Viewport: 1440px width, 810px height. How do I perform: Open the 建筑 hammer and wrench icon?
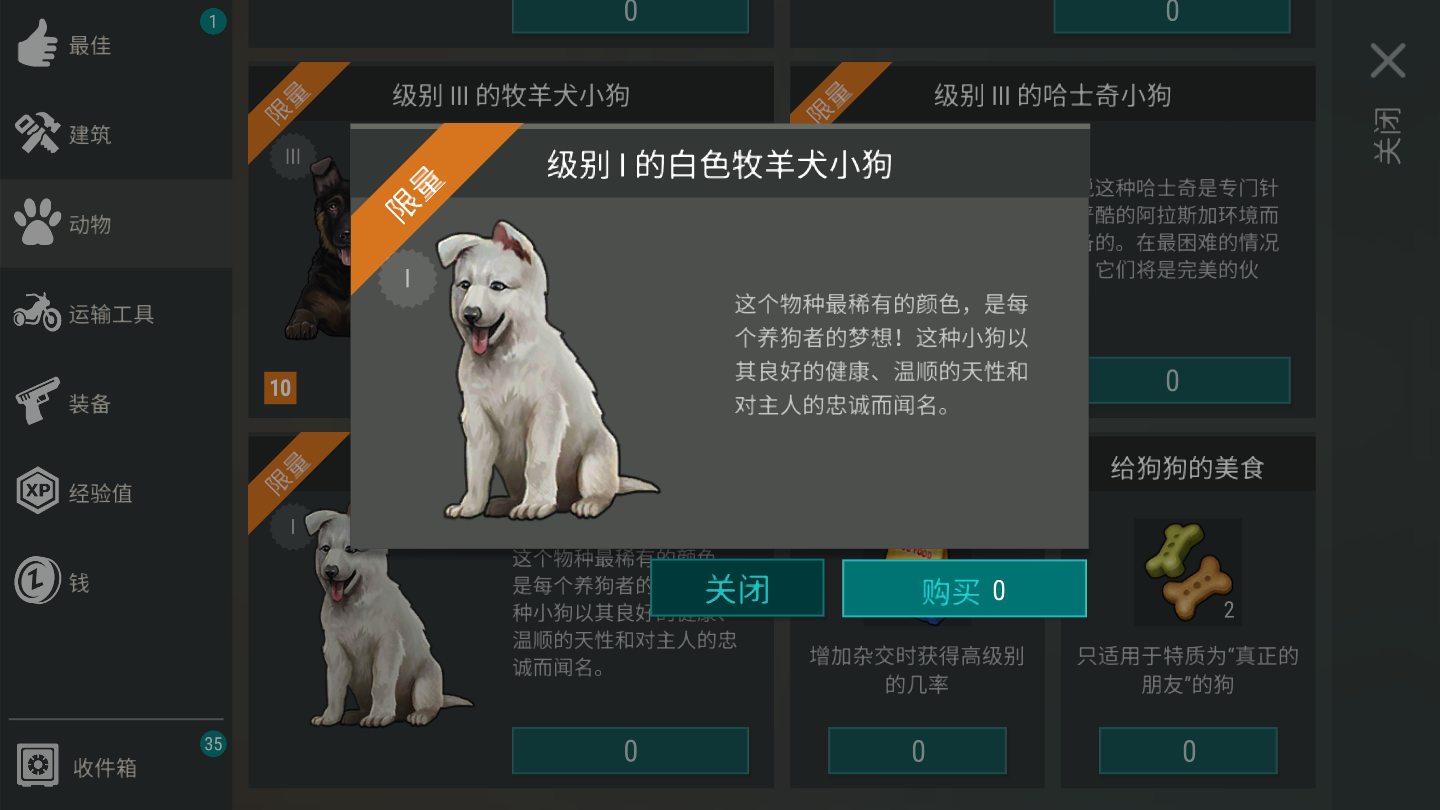point(38,134)
